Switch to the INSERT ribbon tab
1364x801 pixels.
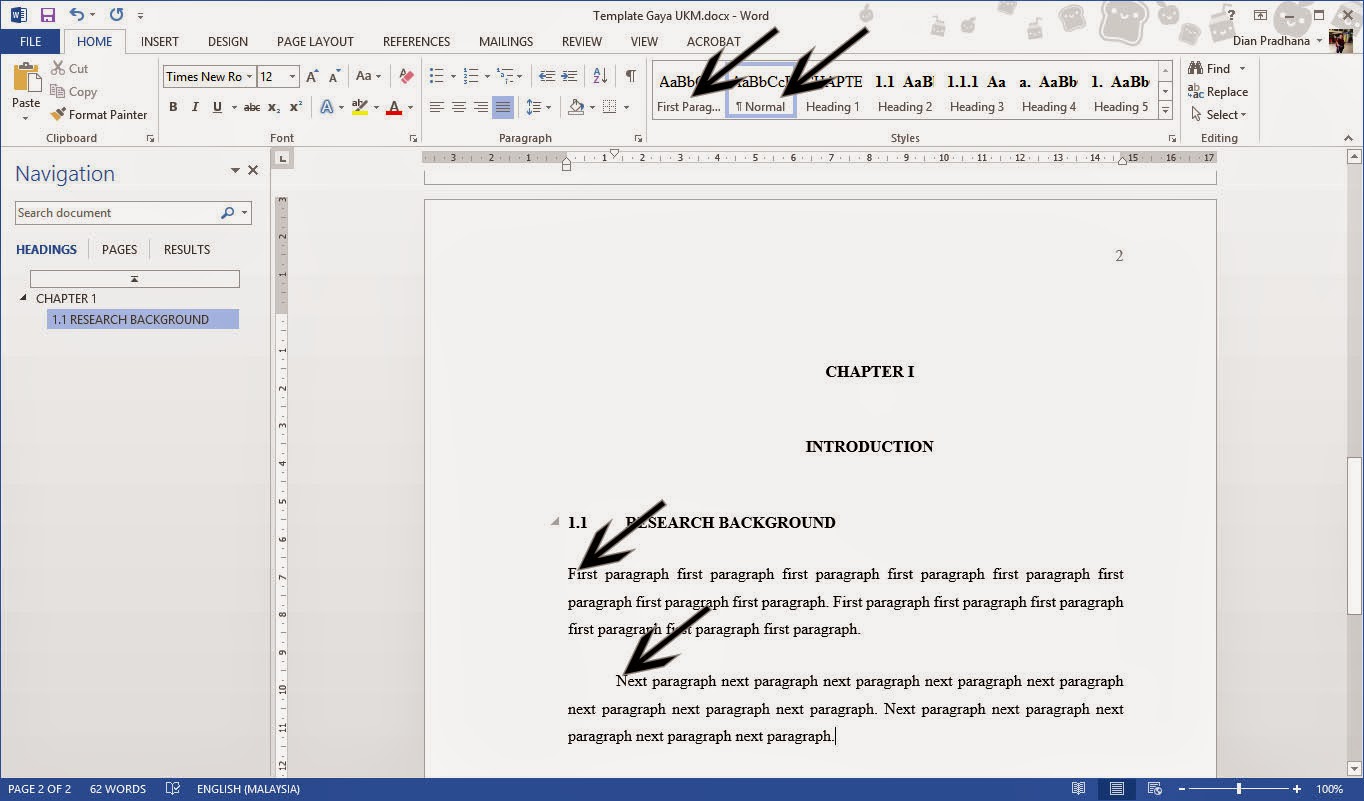point(159,41)
